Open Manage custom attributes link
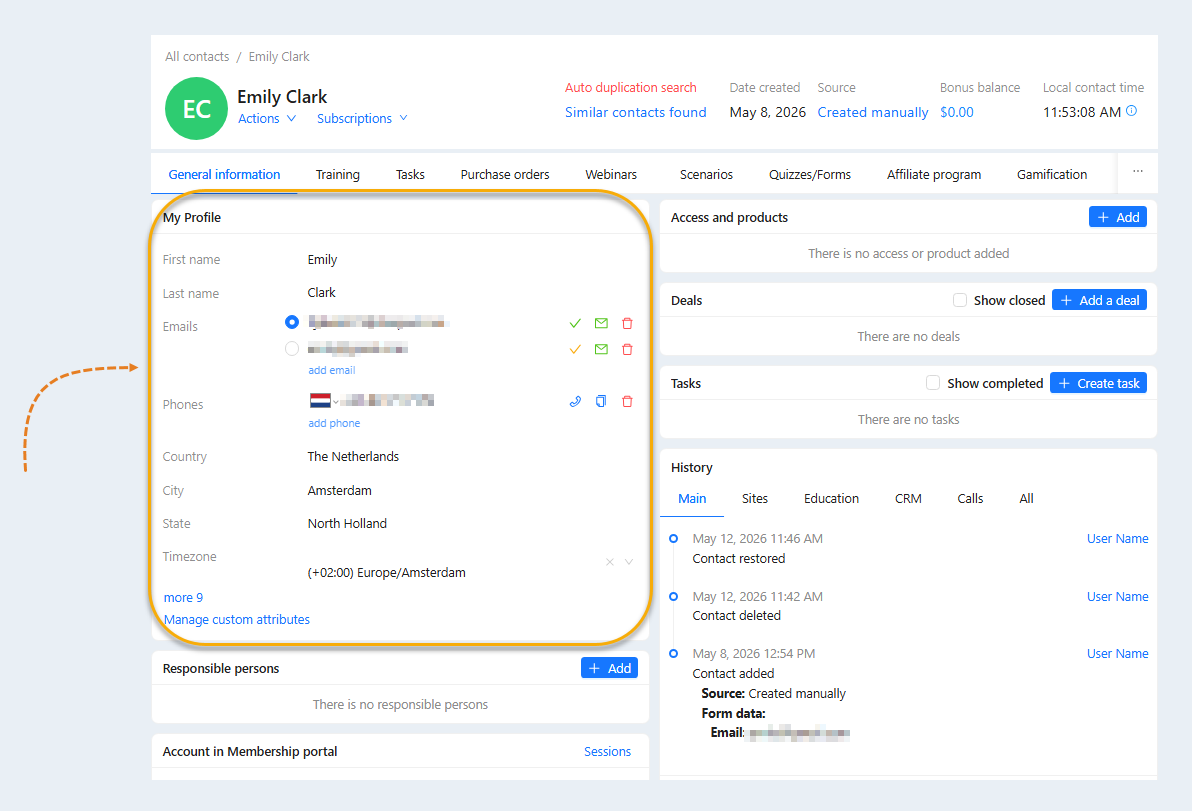The height and width of the screenshot is (811, 1192). 236,619
